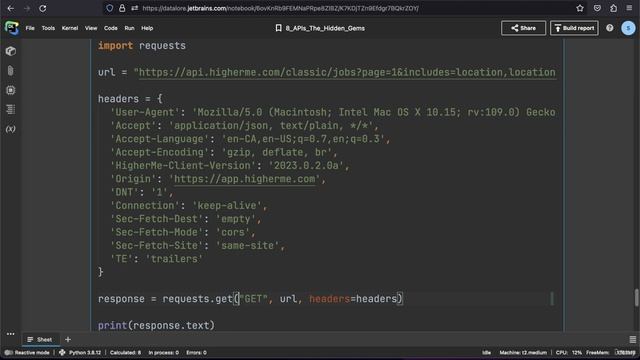Open the table of contents sidebar icon
Screen dimensions: 640x360
11,109
